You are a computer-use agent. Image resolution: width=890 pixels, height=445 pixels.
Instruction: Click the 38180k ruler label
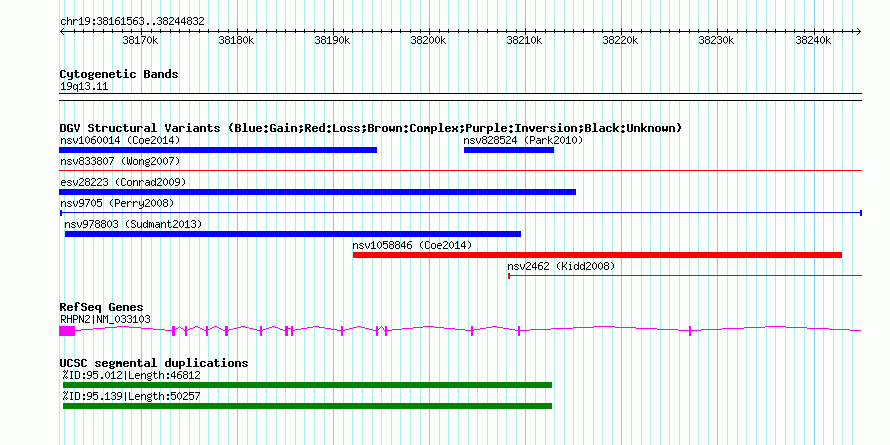point(236,41)
